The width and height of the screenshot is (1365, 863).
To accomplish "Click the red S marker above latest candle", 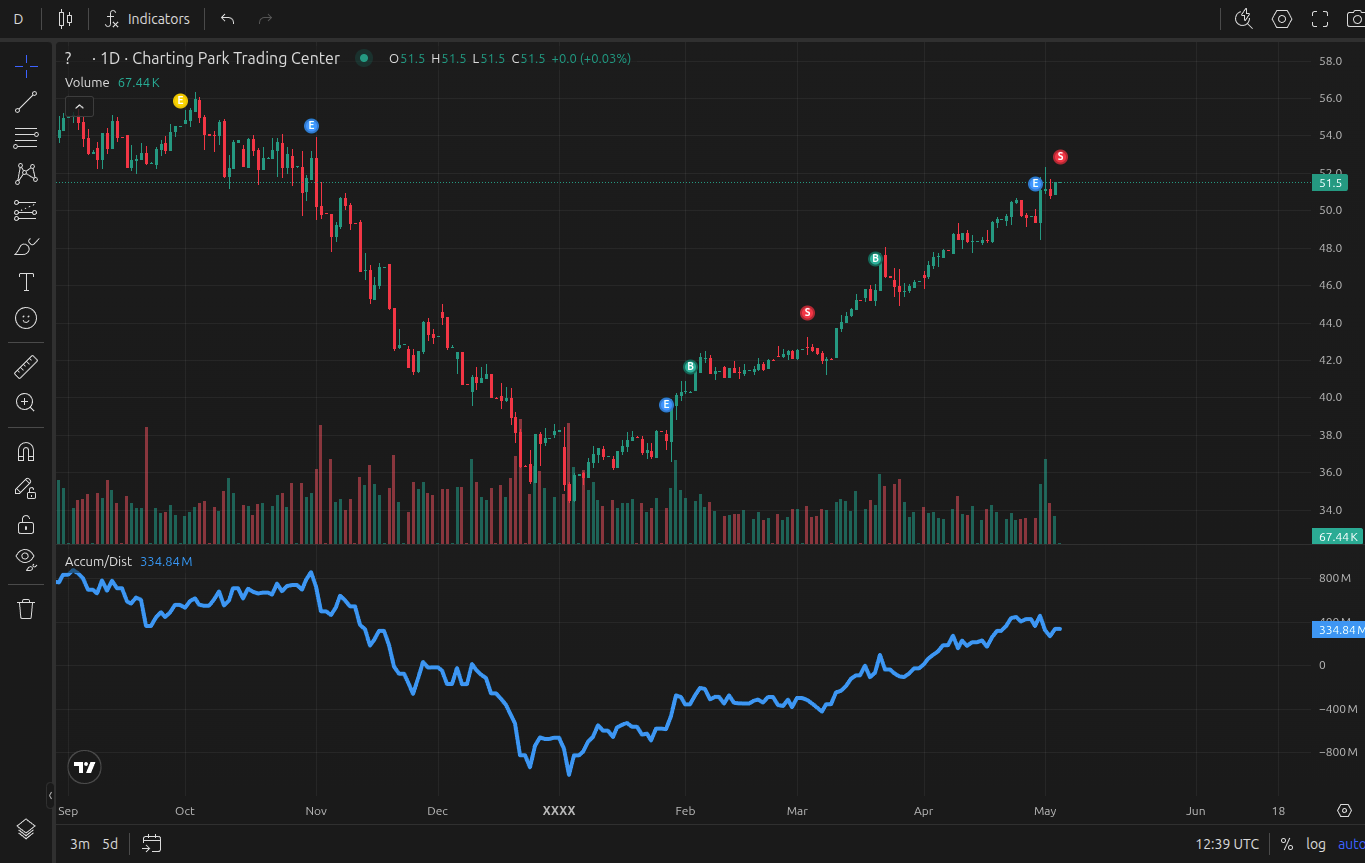I will 1060,157.
